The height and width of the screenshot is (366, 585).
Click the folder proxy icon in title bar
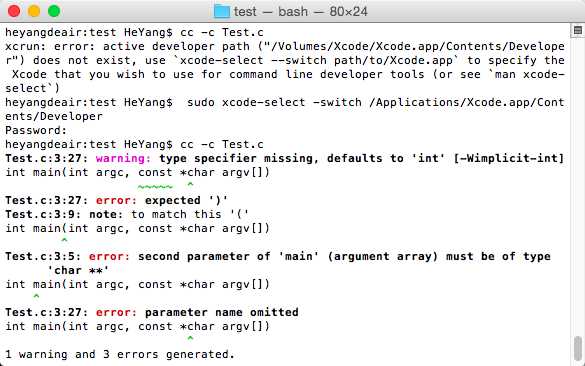(222, 11)
